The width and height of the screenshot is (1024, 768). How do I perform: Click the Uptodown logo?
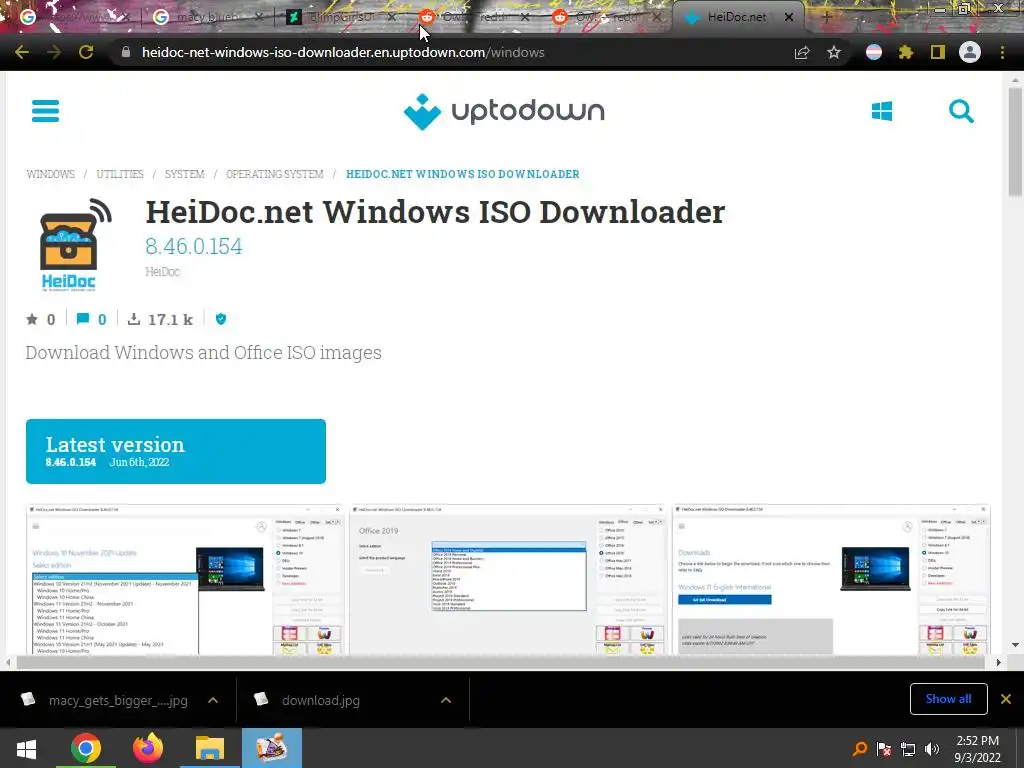504,112
